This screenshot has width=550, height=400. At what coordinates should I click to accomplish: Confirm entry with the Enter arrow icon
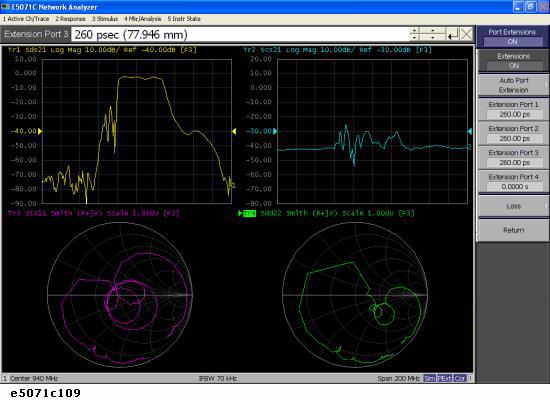point(453,34)
